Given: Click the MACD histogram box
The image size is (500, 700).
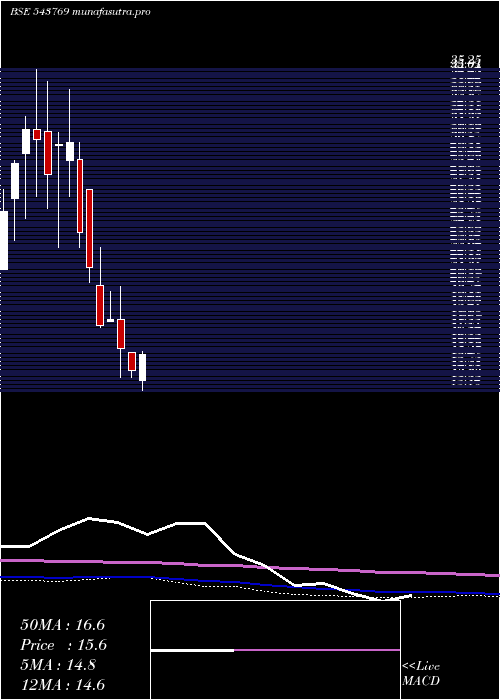Looking at the screenshot, I should pos(275,650).
